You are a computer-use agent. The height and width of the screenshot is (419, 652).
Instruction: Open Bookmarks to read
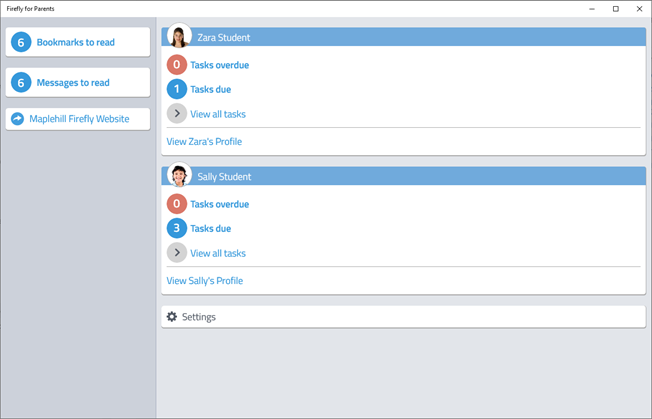pos(76,42)
